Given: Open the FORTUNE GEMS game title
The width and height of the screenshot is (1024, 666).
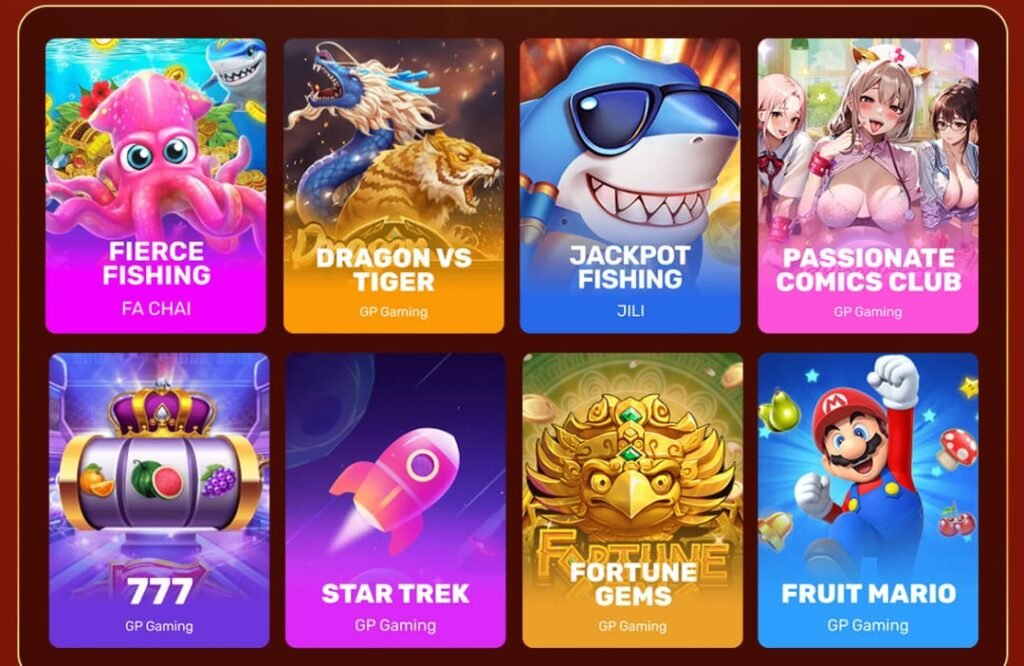Looking at the screenshot, I should (x=633, y=584).
